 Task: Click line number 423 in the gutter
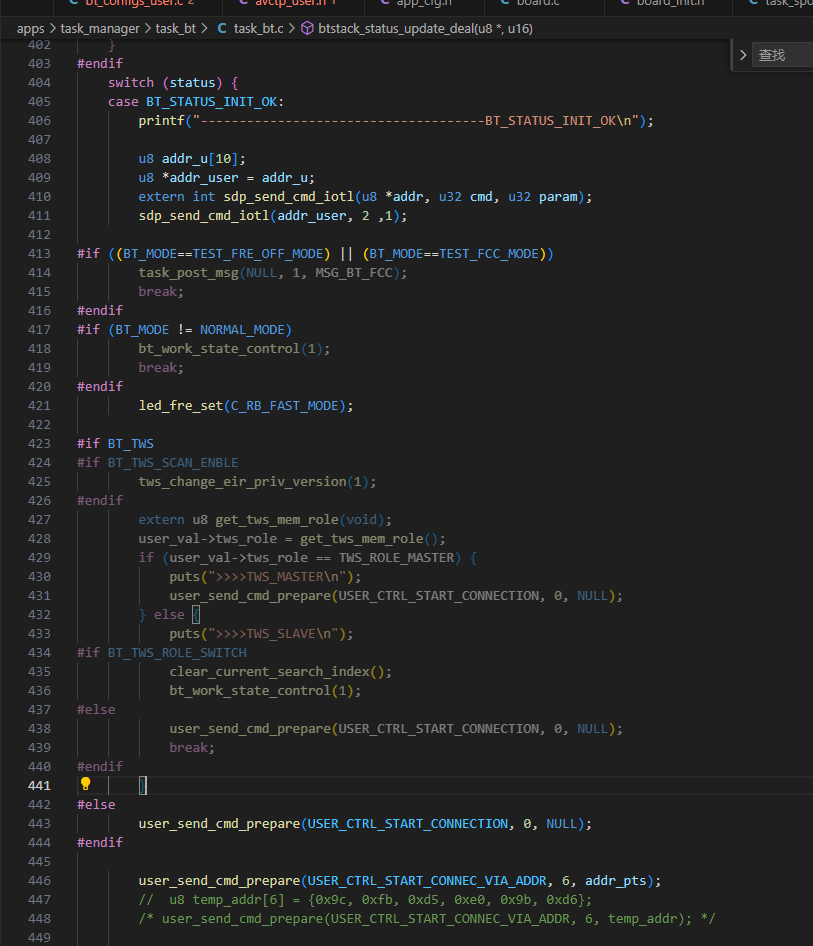pos(39,443)
